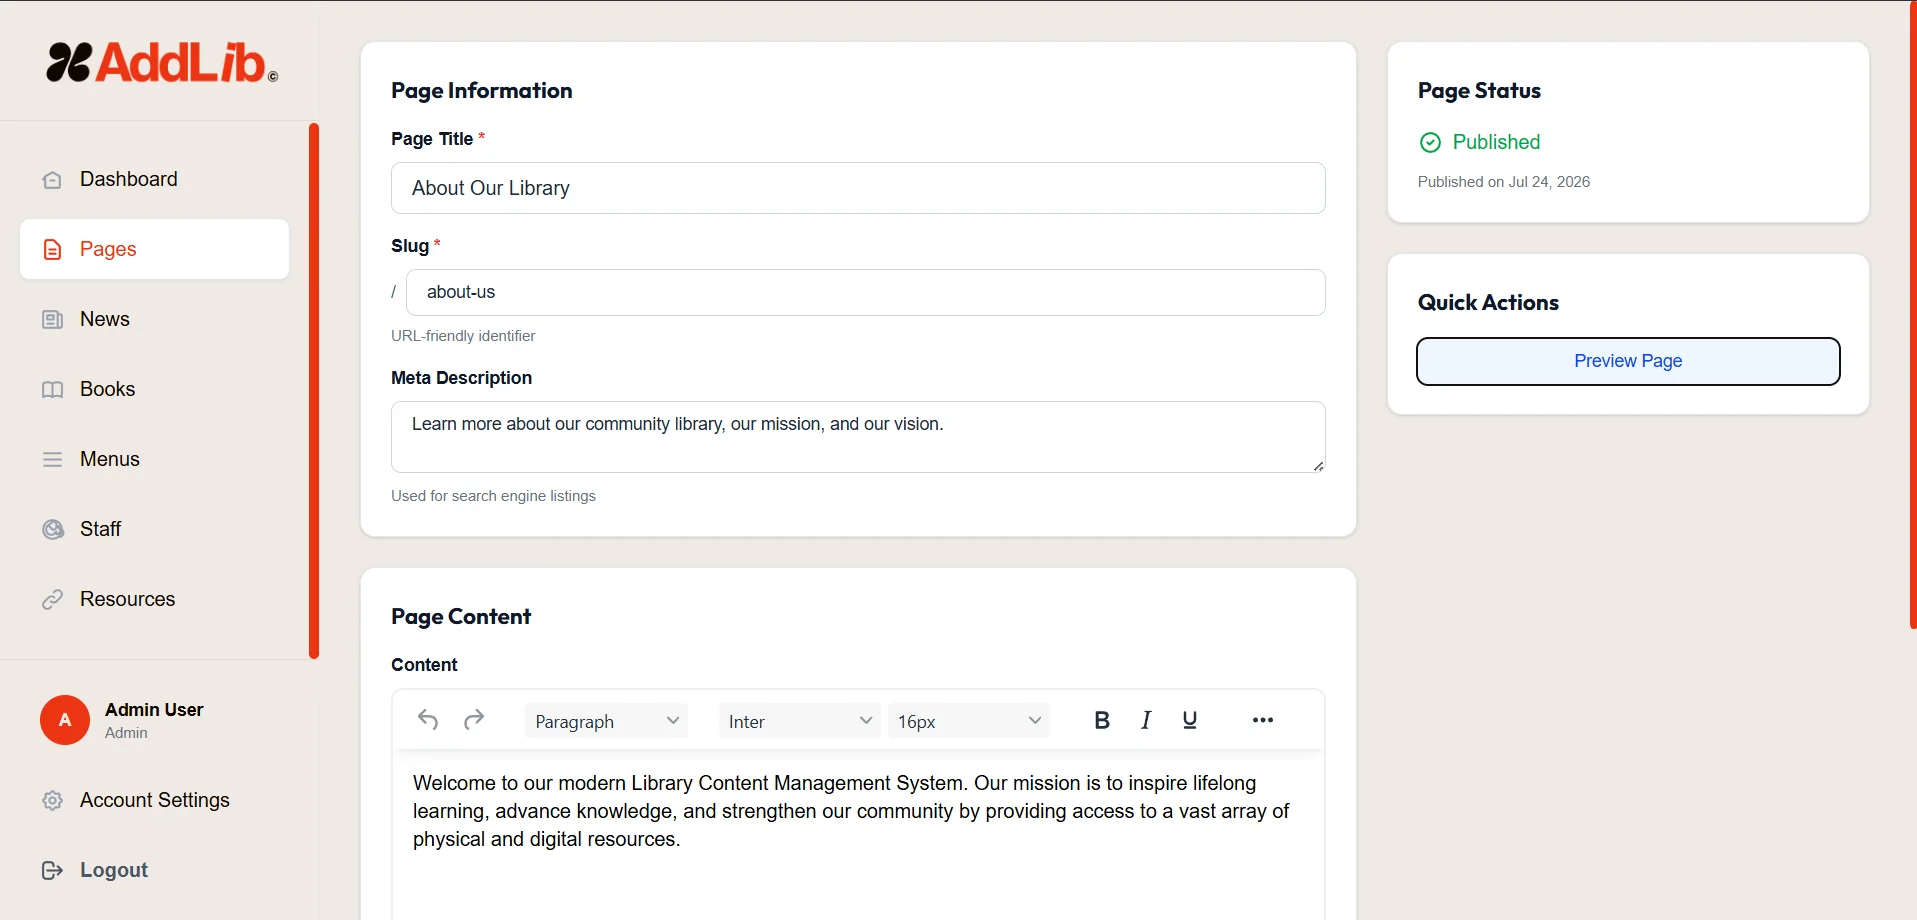Click the Admin User avatar
The image size is (1917, 920).
pos(65,720)
